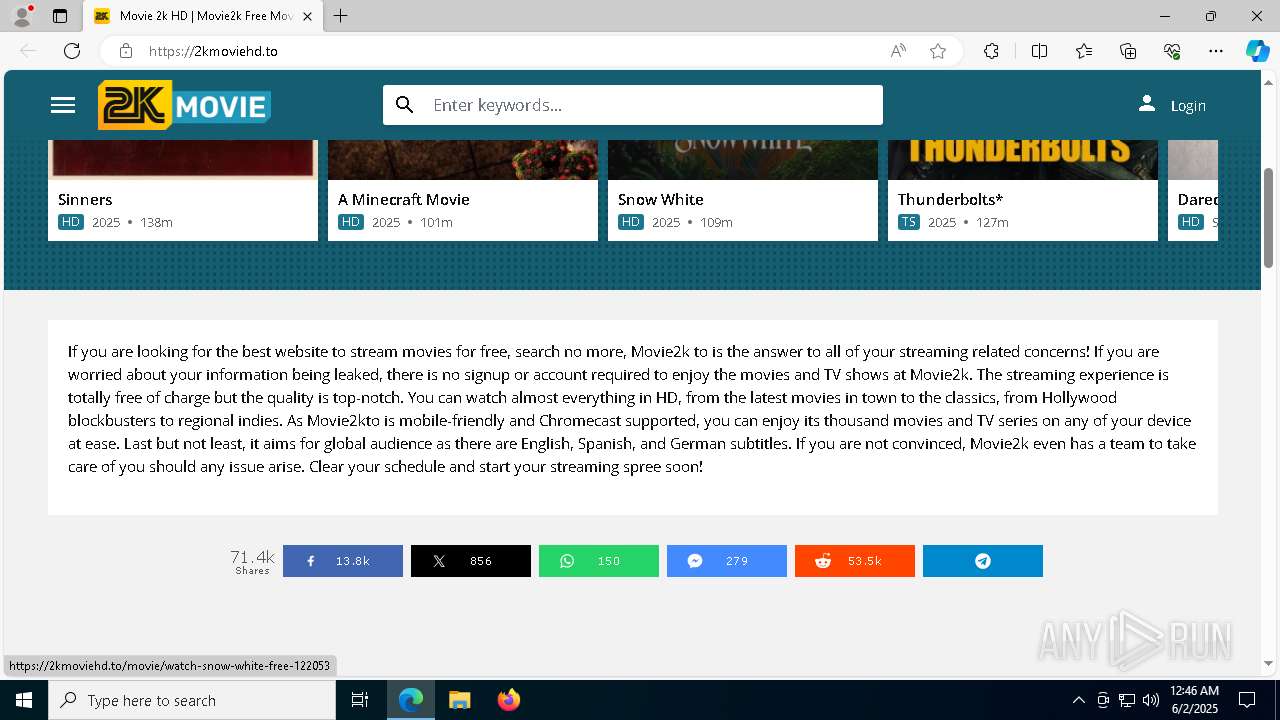Show hidden tray icons chevron

1078,700
